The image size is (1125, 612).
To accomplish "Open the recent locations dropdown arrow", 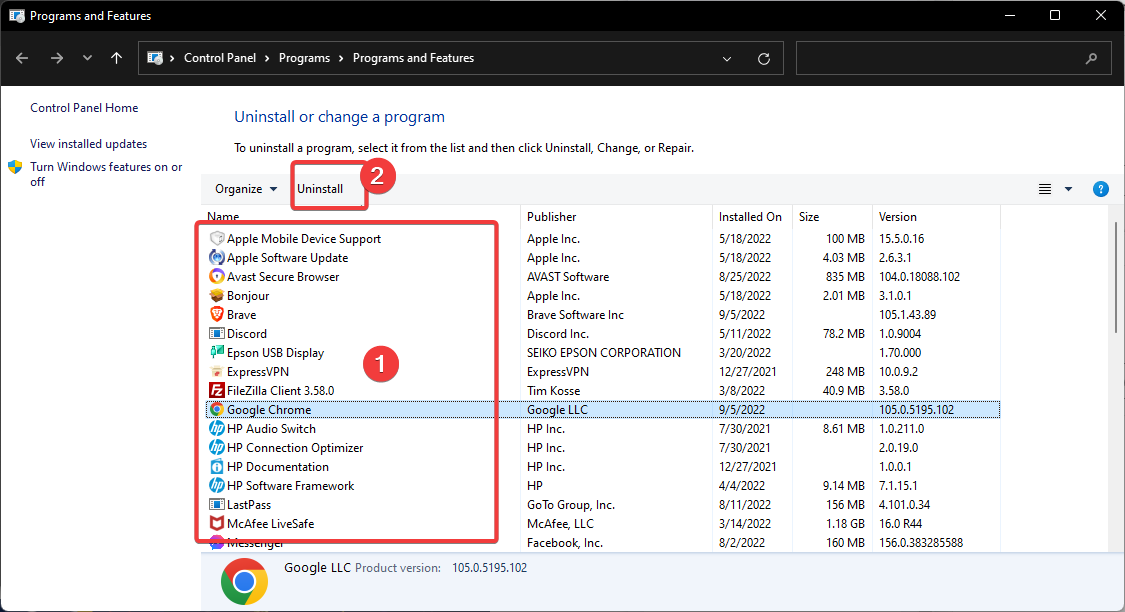I will (87, 58).
